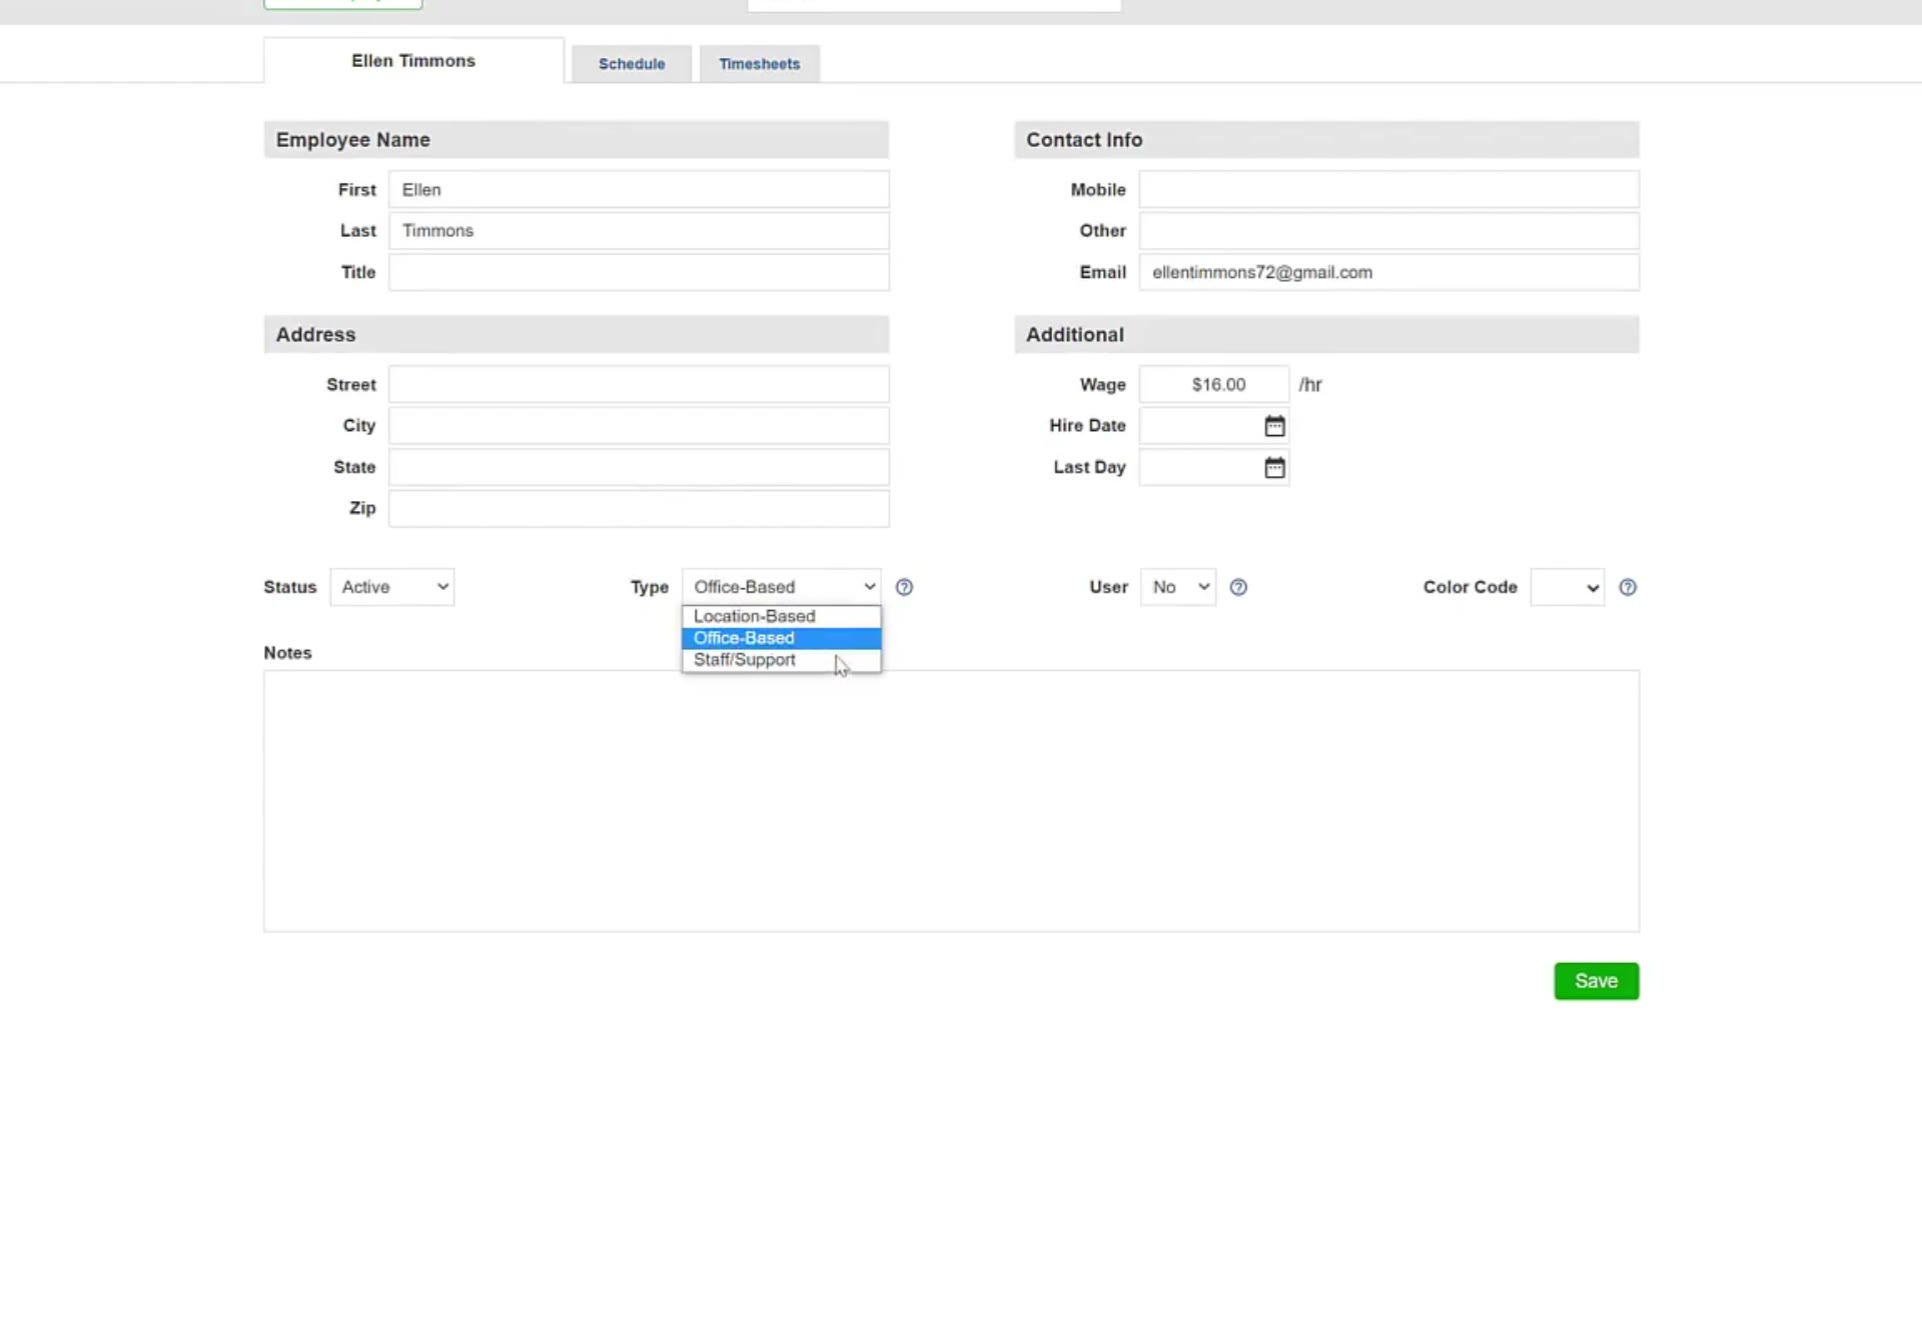Click the Other contact field
This screenshot has height=1336, width=1922.
[x=1389, y=231]
